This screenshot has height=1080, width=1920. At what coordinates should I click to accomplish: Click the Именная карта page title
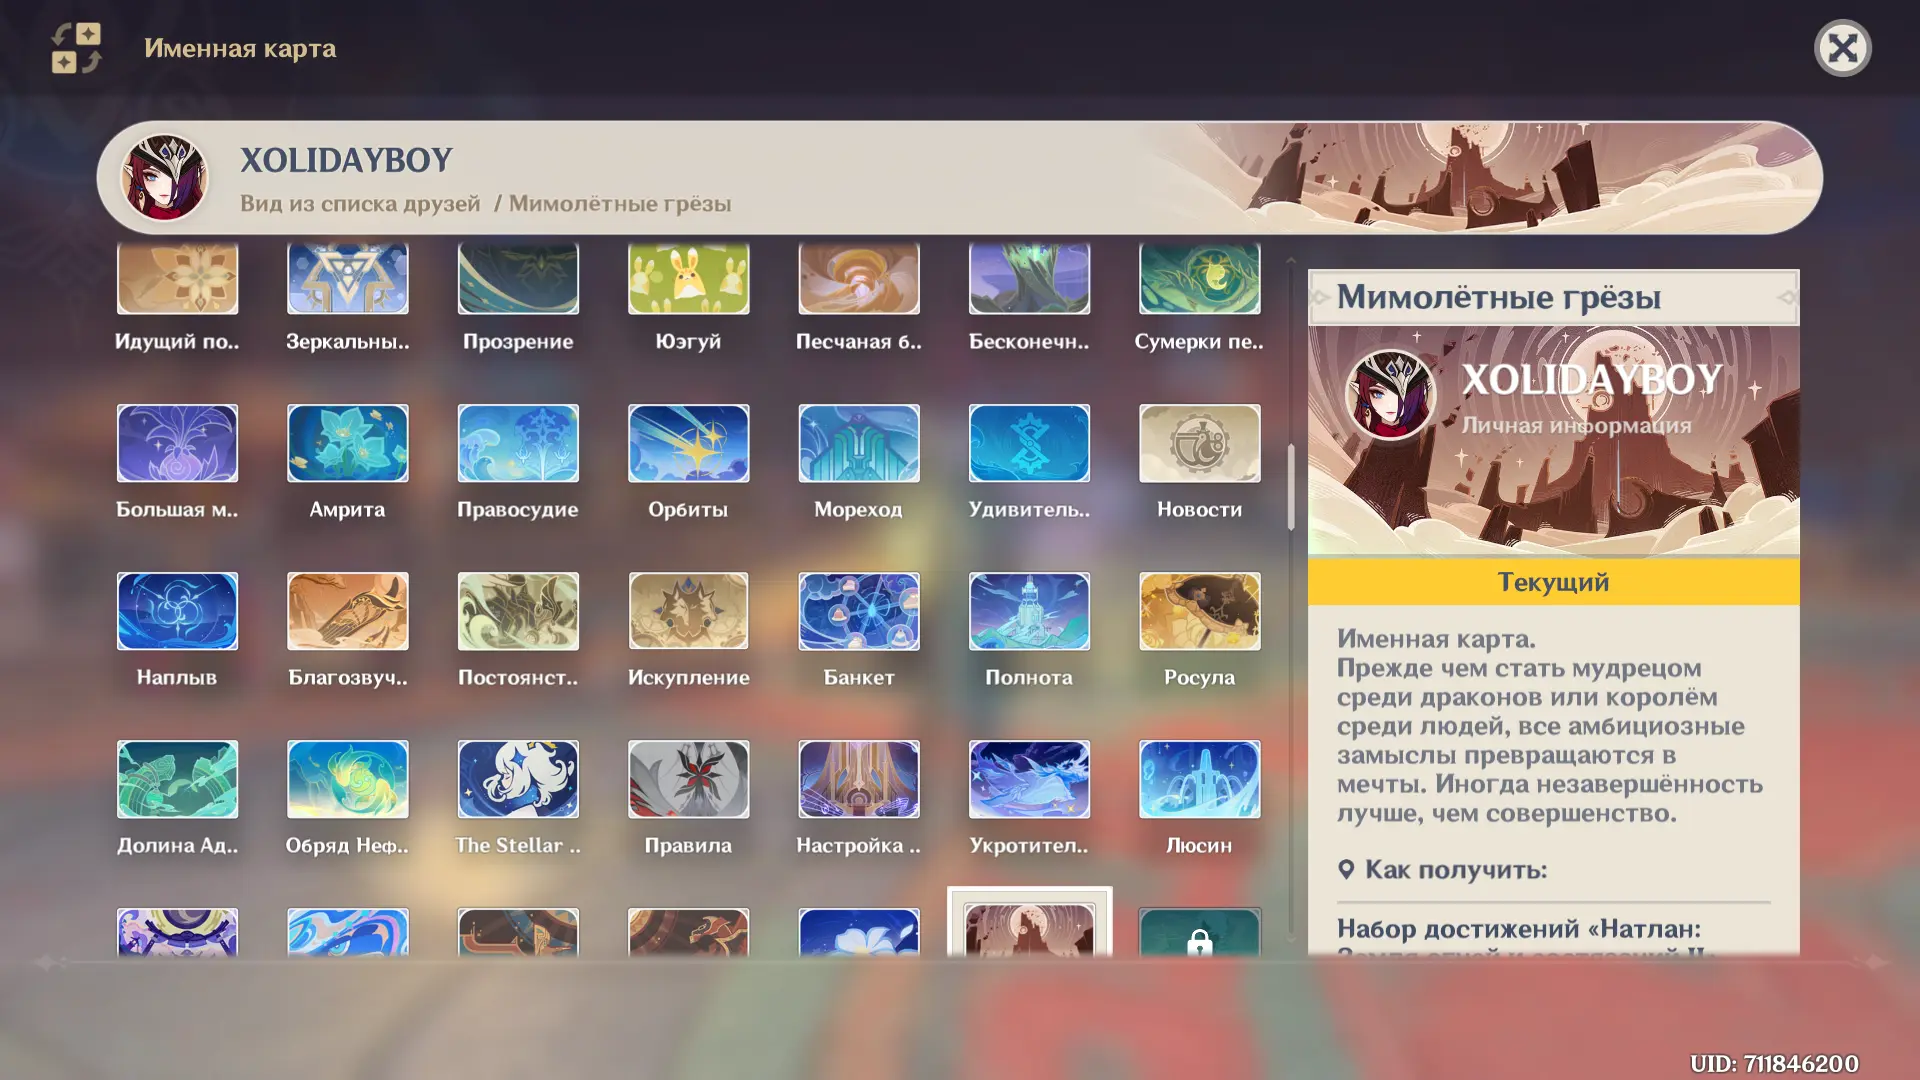[x=240, y=48]
